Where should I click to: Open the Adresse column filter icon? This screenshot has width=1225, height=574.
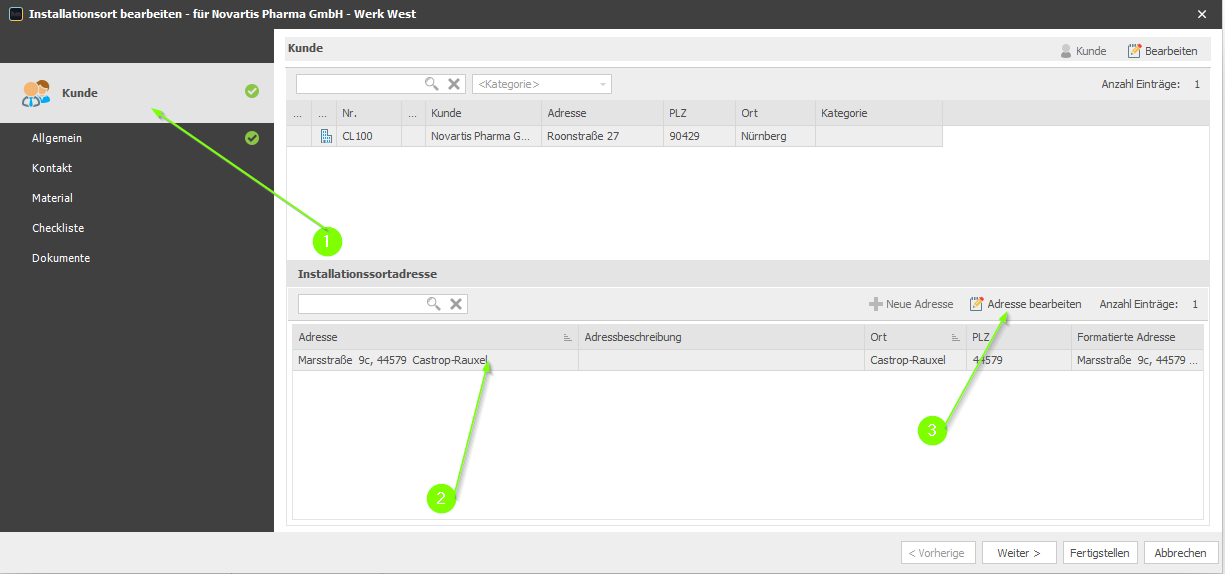pos(567,338)
